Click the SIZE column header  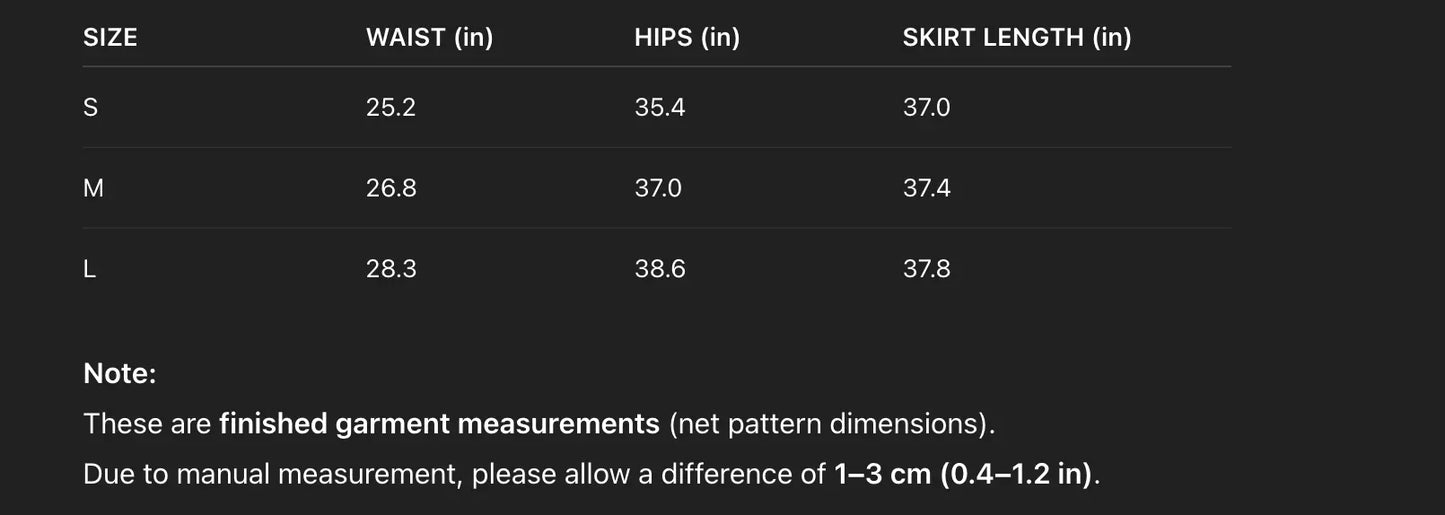pos(110,38)
